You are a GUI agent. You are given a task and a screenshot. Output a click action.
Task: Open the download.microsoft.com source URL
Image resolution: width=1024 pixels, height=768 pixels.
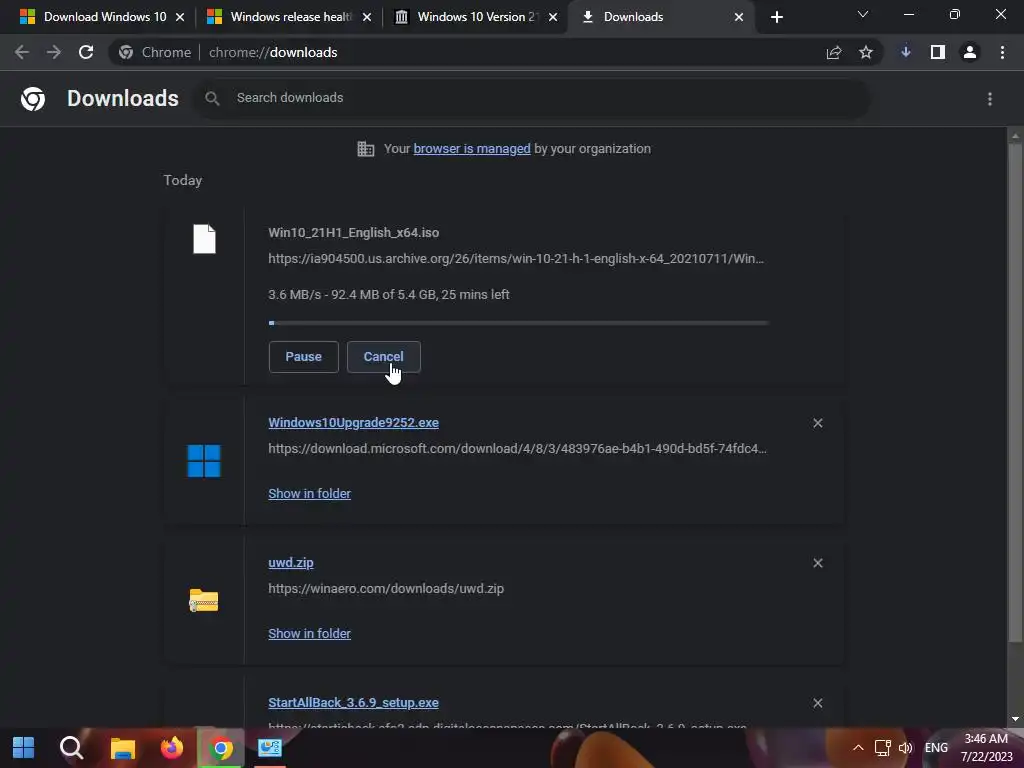pyautogui.click(x=517, y=449)
